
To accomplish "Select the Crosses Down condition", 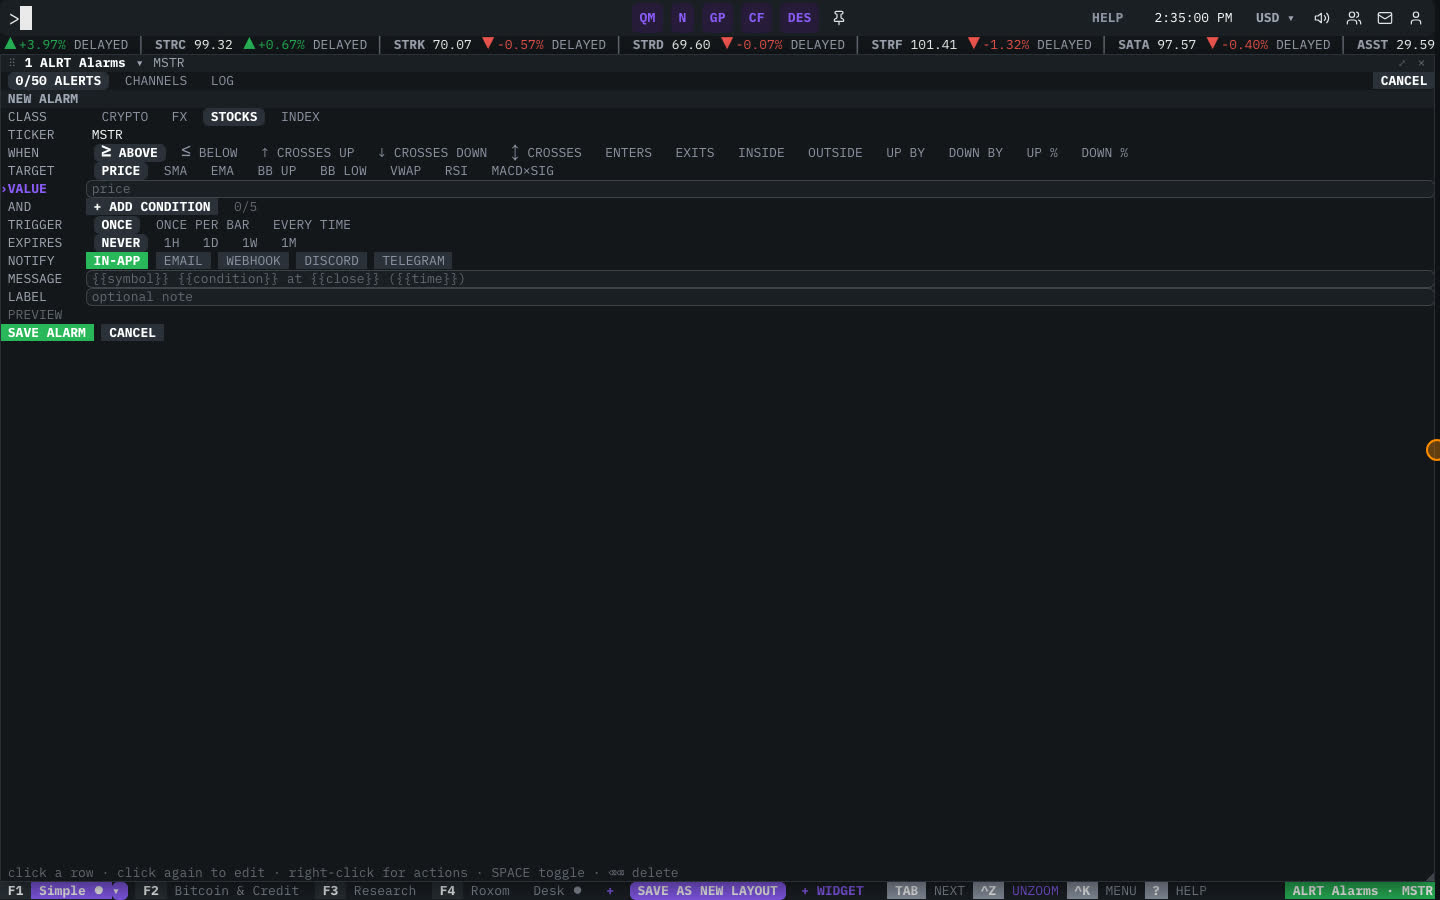I will 432,153.
